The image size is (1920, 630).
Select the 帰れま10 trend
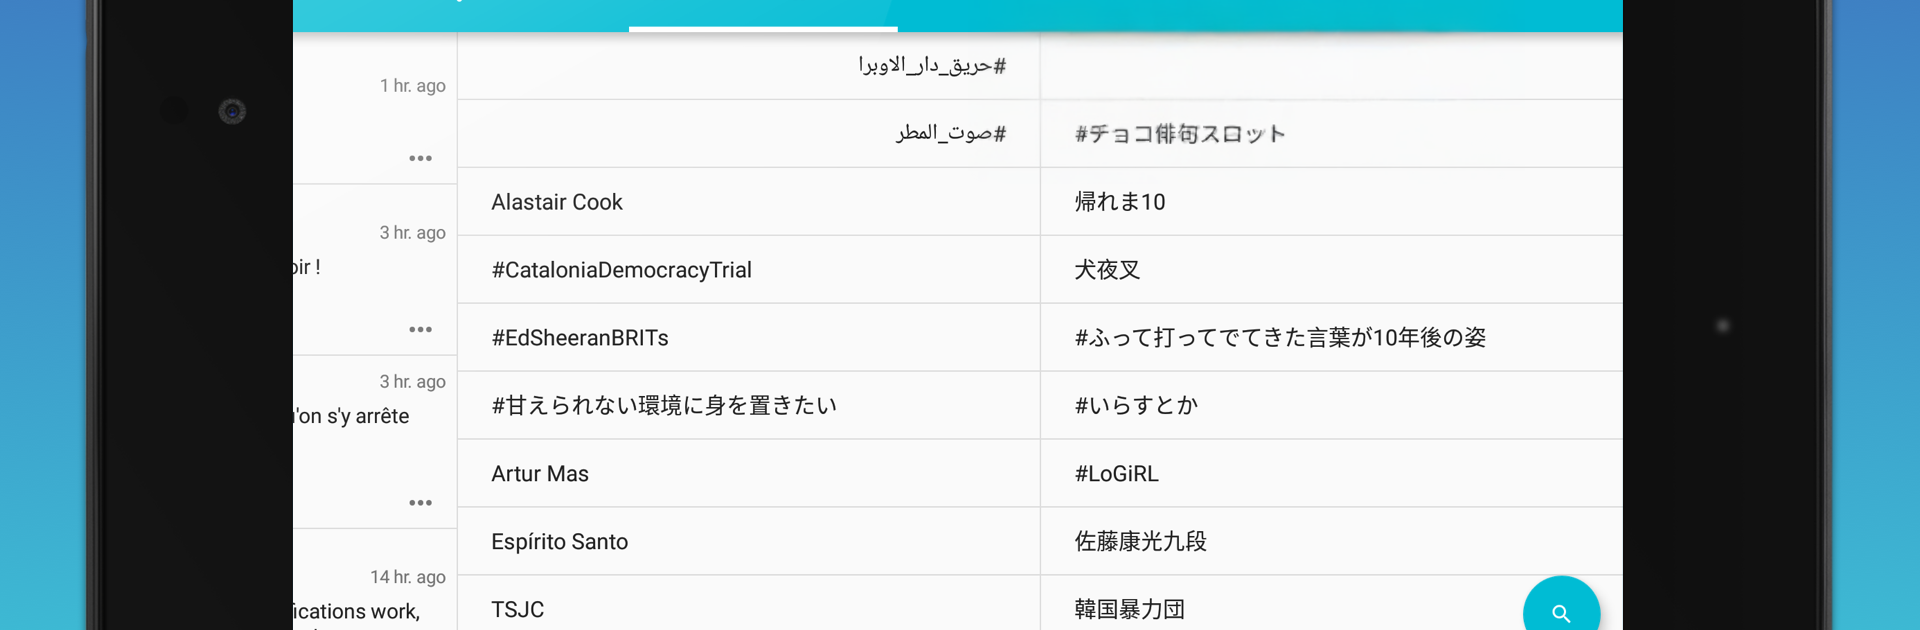(x=1119, y=202)
